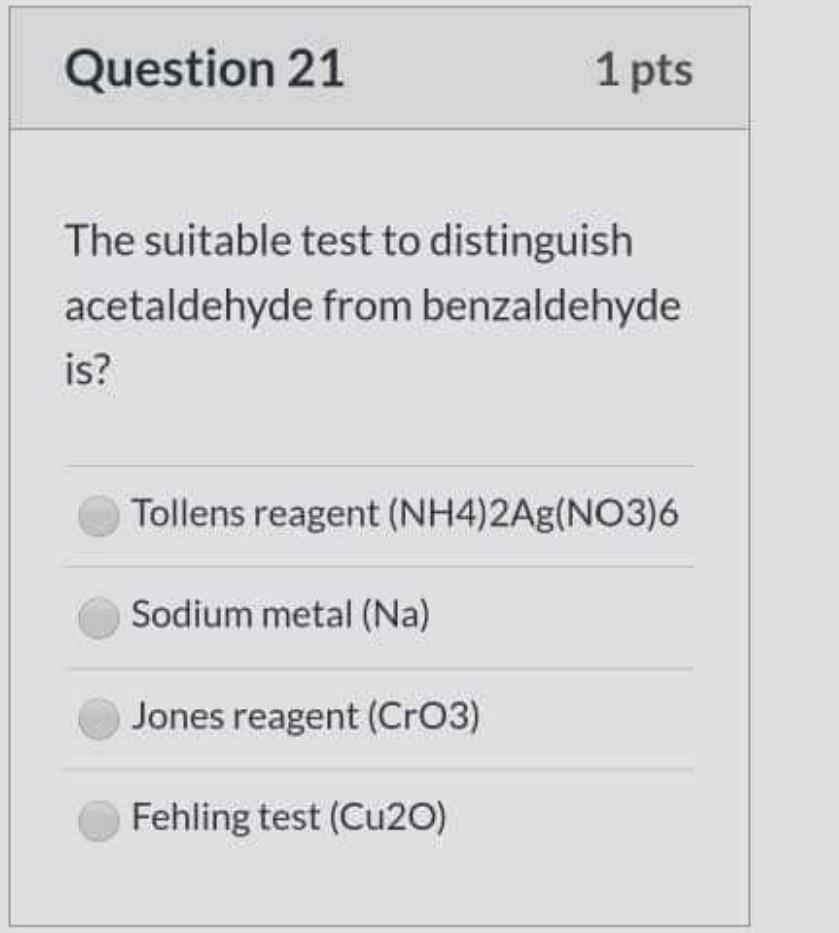Pick the Fehling test radio button
This screenshot has width=839, height=933.
coord(99,820)
